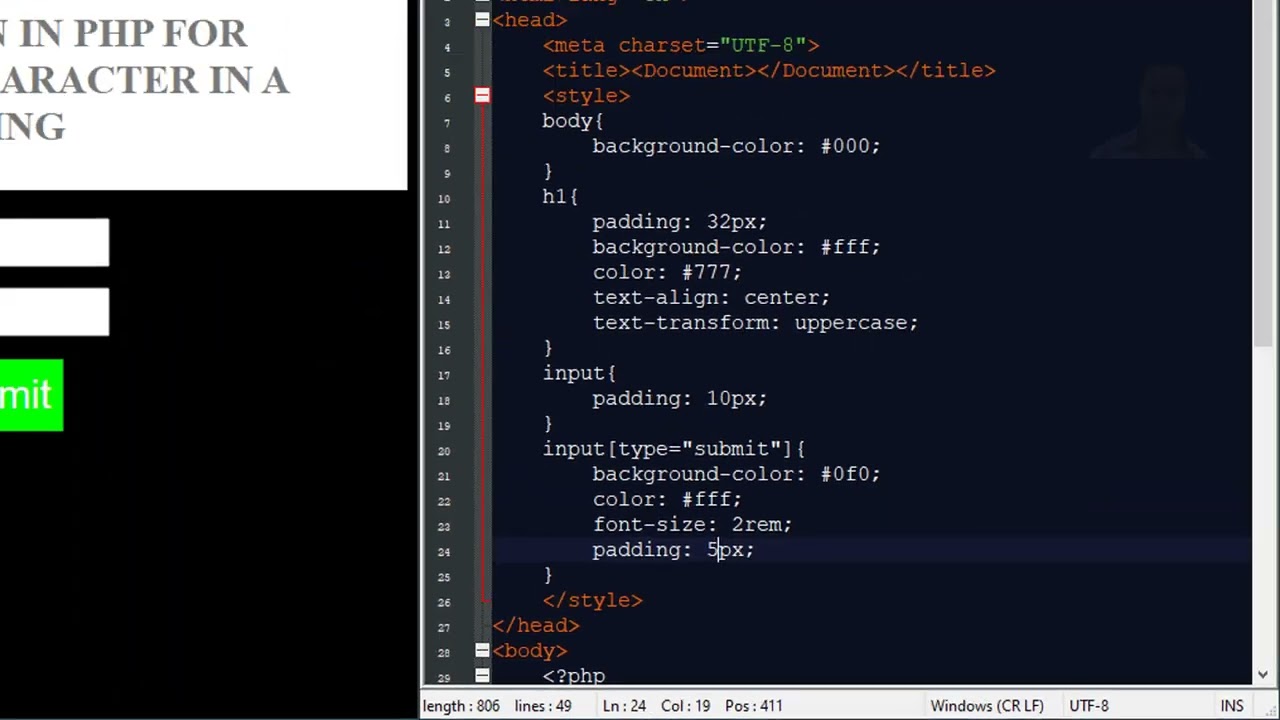
Task: Click the title Document line
Action: click(x=769, y=70)
